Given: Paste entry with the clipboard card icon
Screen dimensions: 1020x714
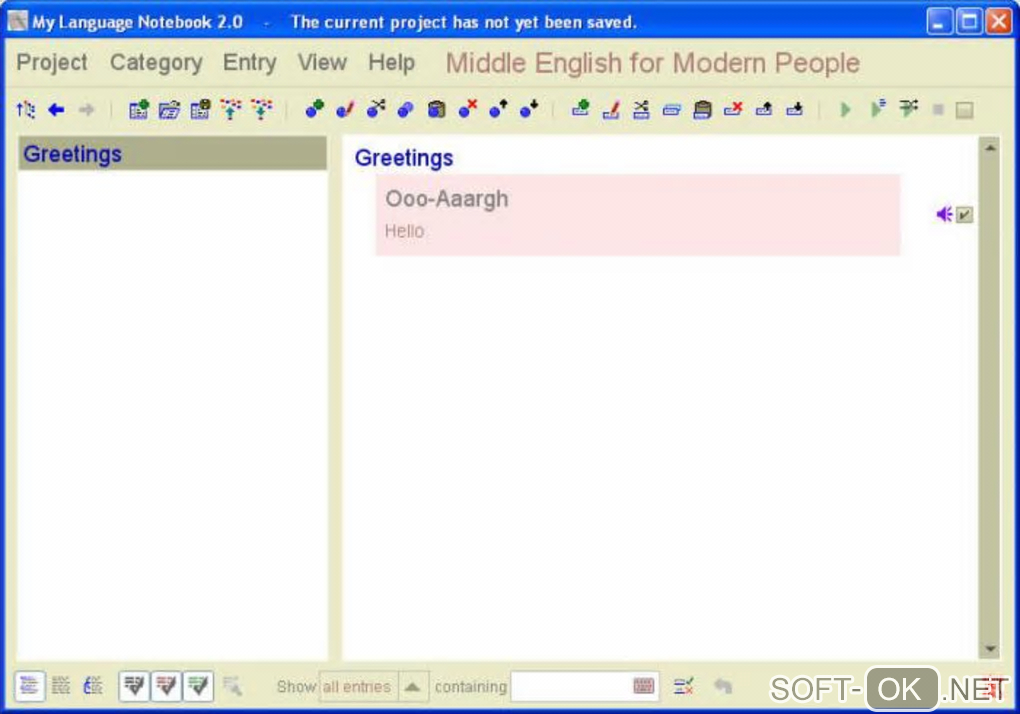Looking at the screenshot, I should point(703,109).
